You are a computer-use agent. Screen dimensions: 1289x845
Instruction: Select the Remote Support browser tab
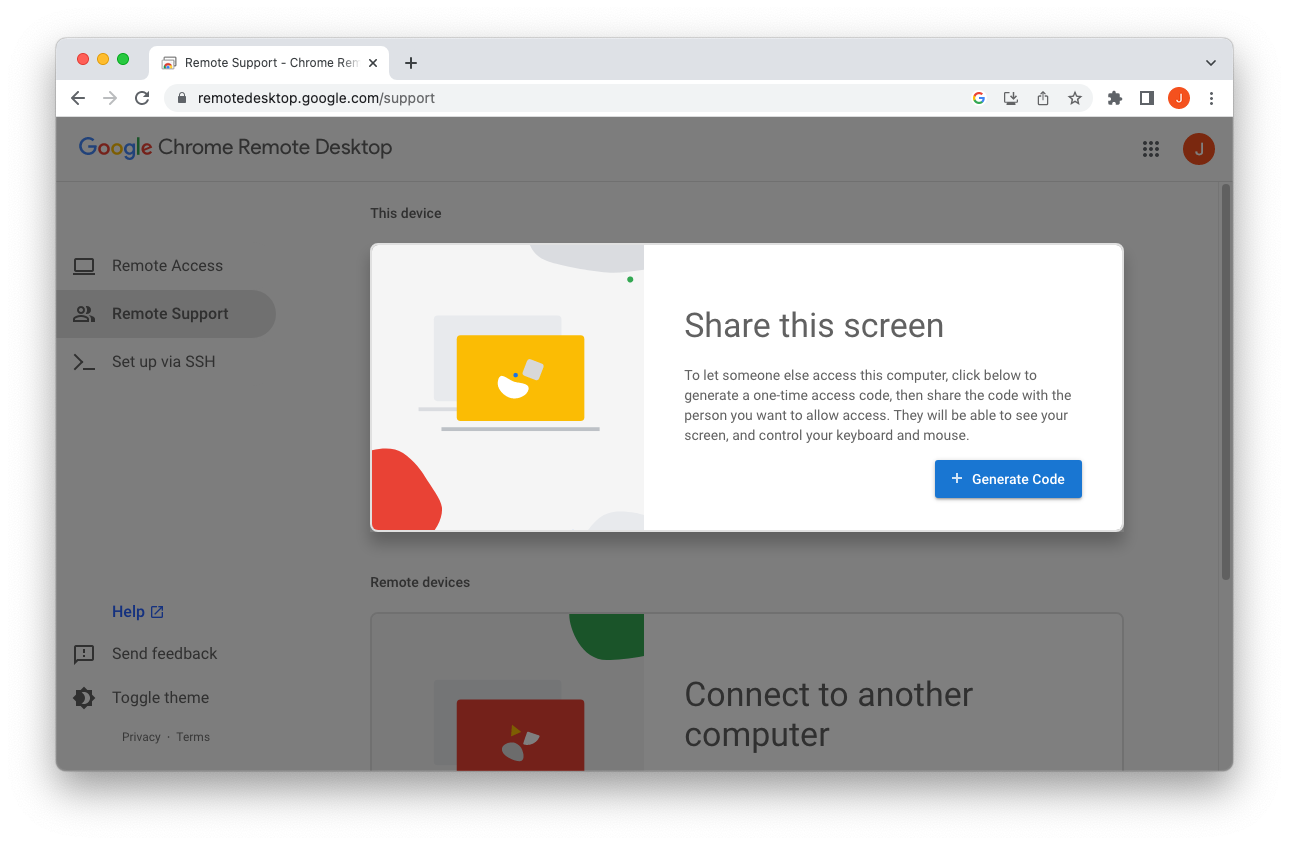pyautogui.click(x=270, y=63)
